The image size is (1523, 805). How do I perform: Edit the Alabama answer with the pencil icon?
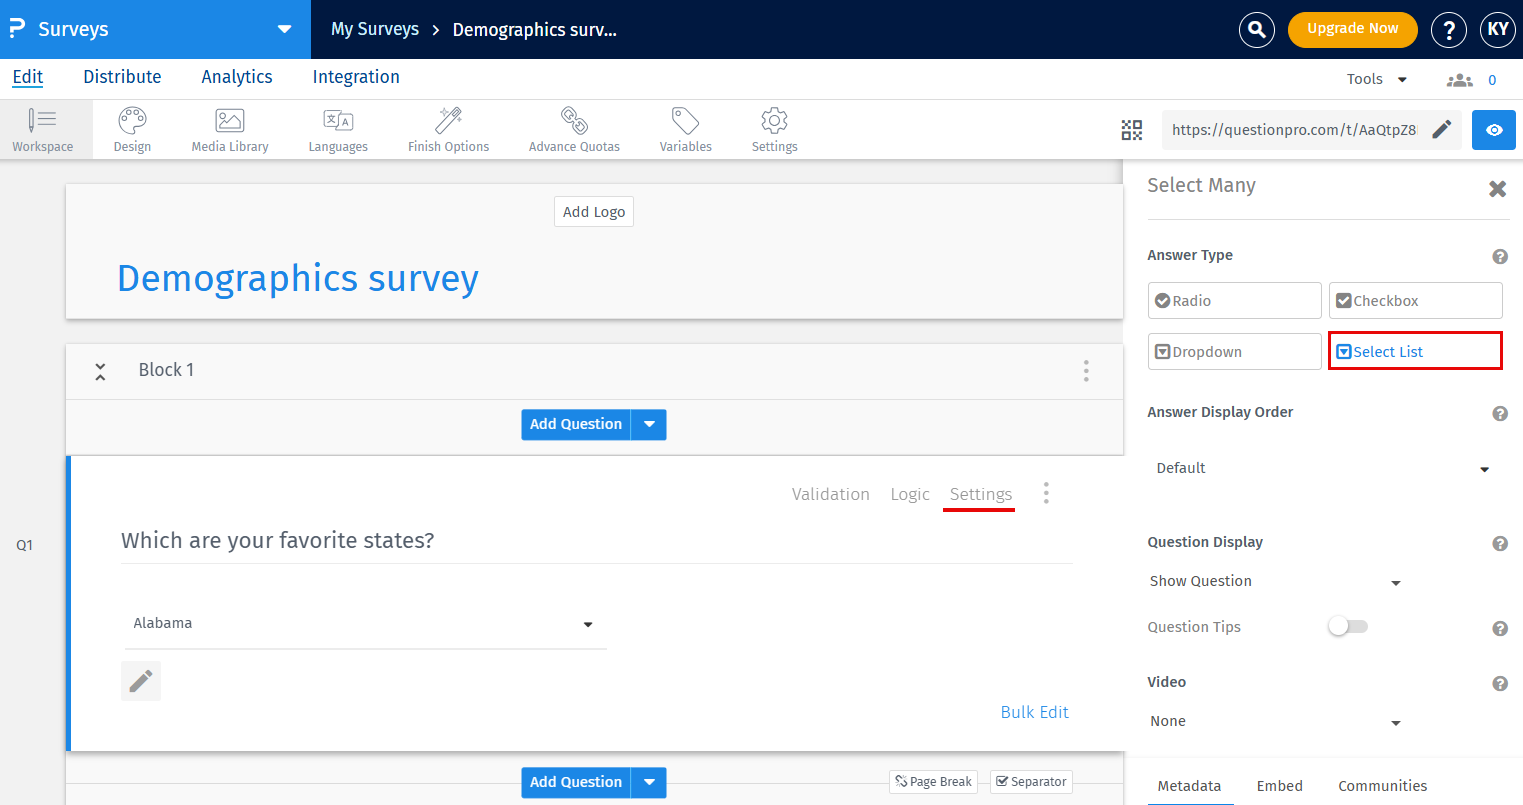point(140,680)
